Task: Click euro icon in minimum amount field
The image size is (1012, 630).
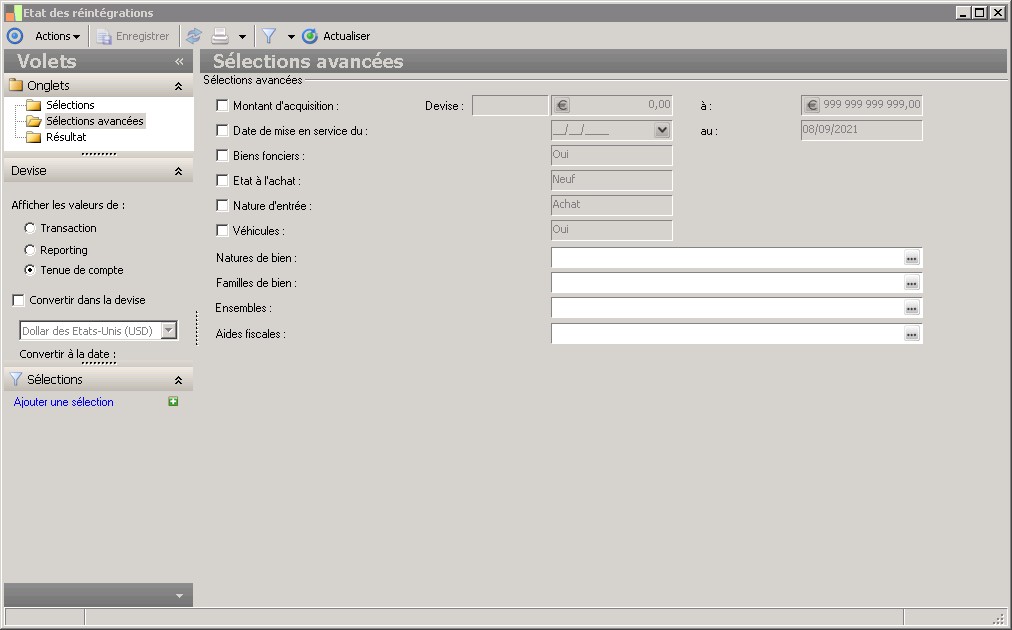Action: [562, 105]
